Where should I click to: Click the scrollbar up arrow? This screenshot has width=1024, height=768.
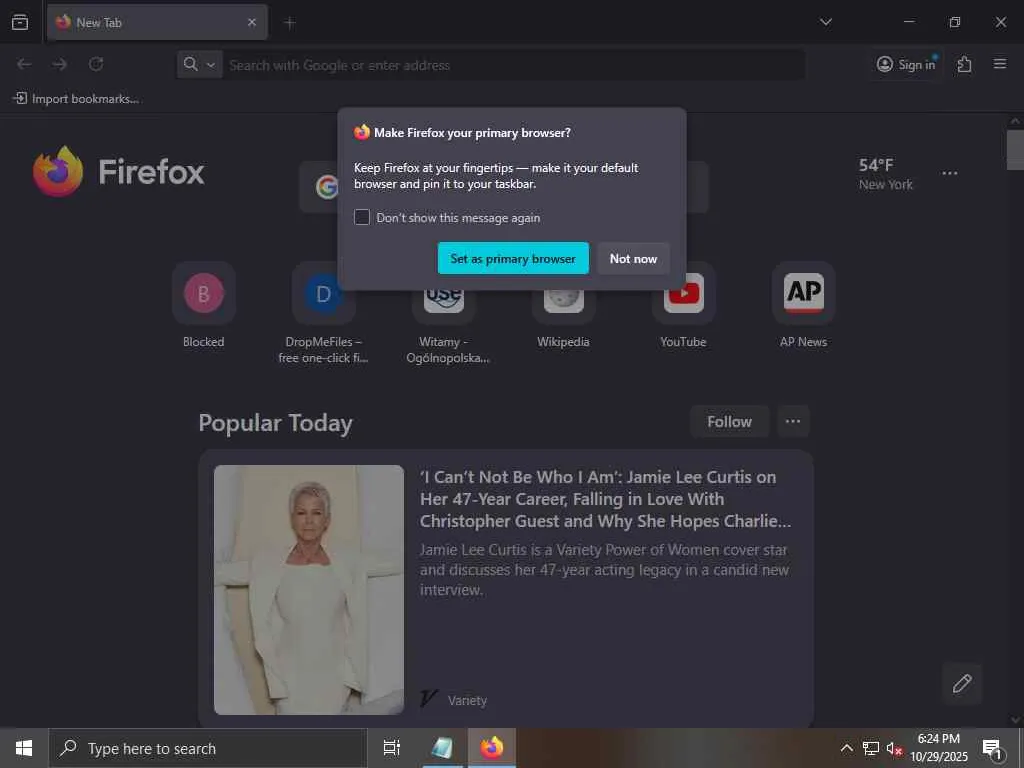(1015, 121)
